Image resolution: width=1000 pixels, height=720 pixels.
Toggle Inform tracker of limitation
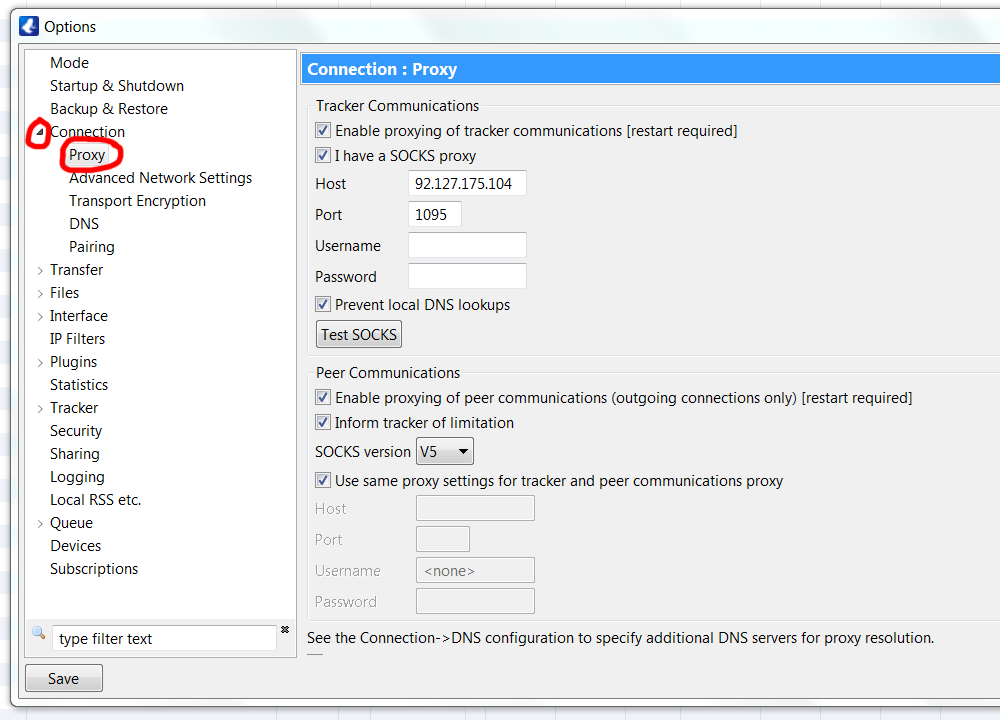tap(323, 423)
